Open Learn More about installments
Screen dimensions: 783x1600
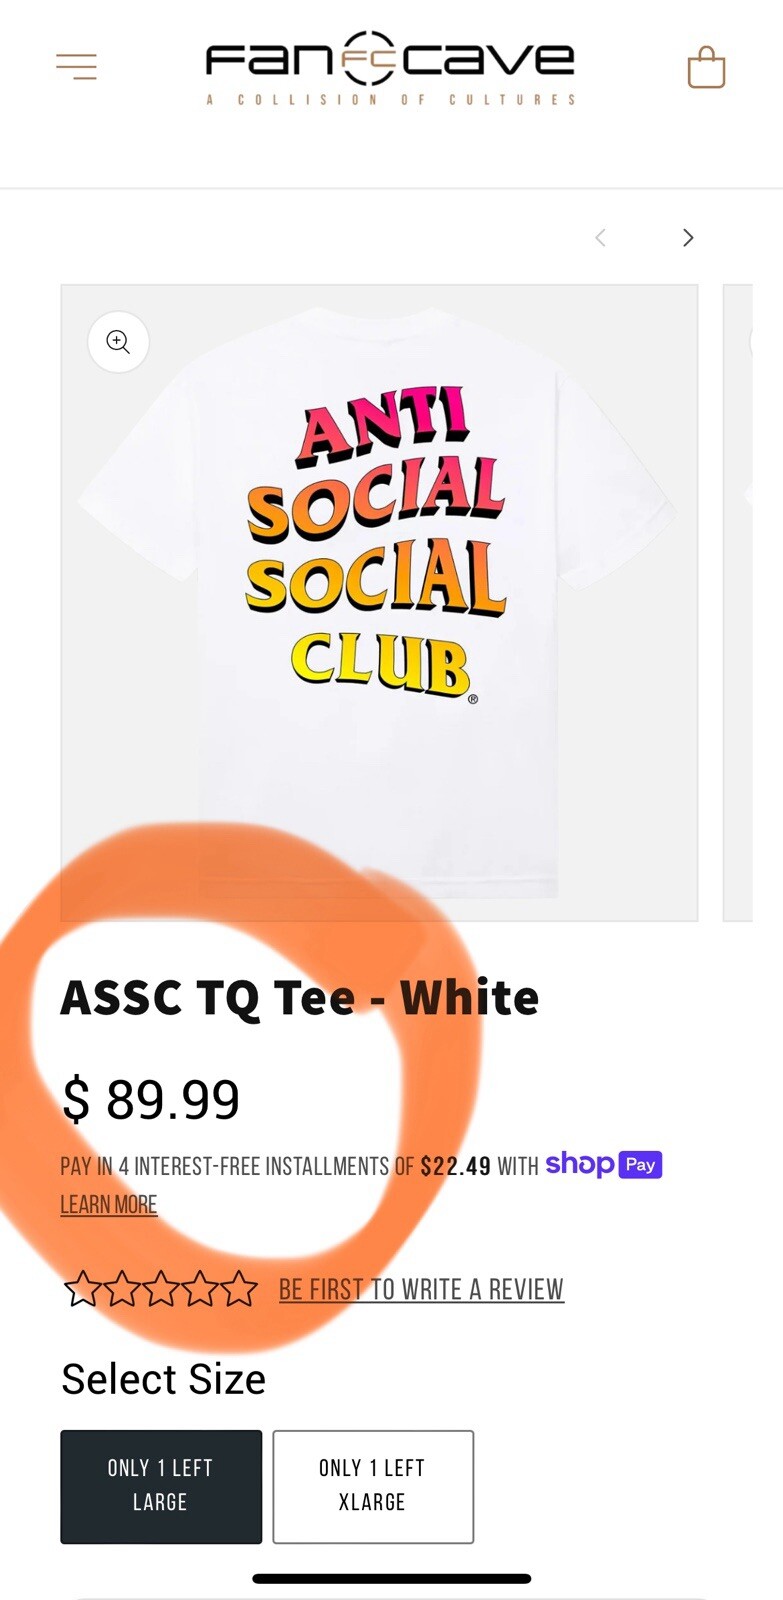pos(109,1205)
